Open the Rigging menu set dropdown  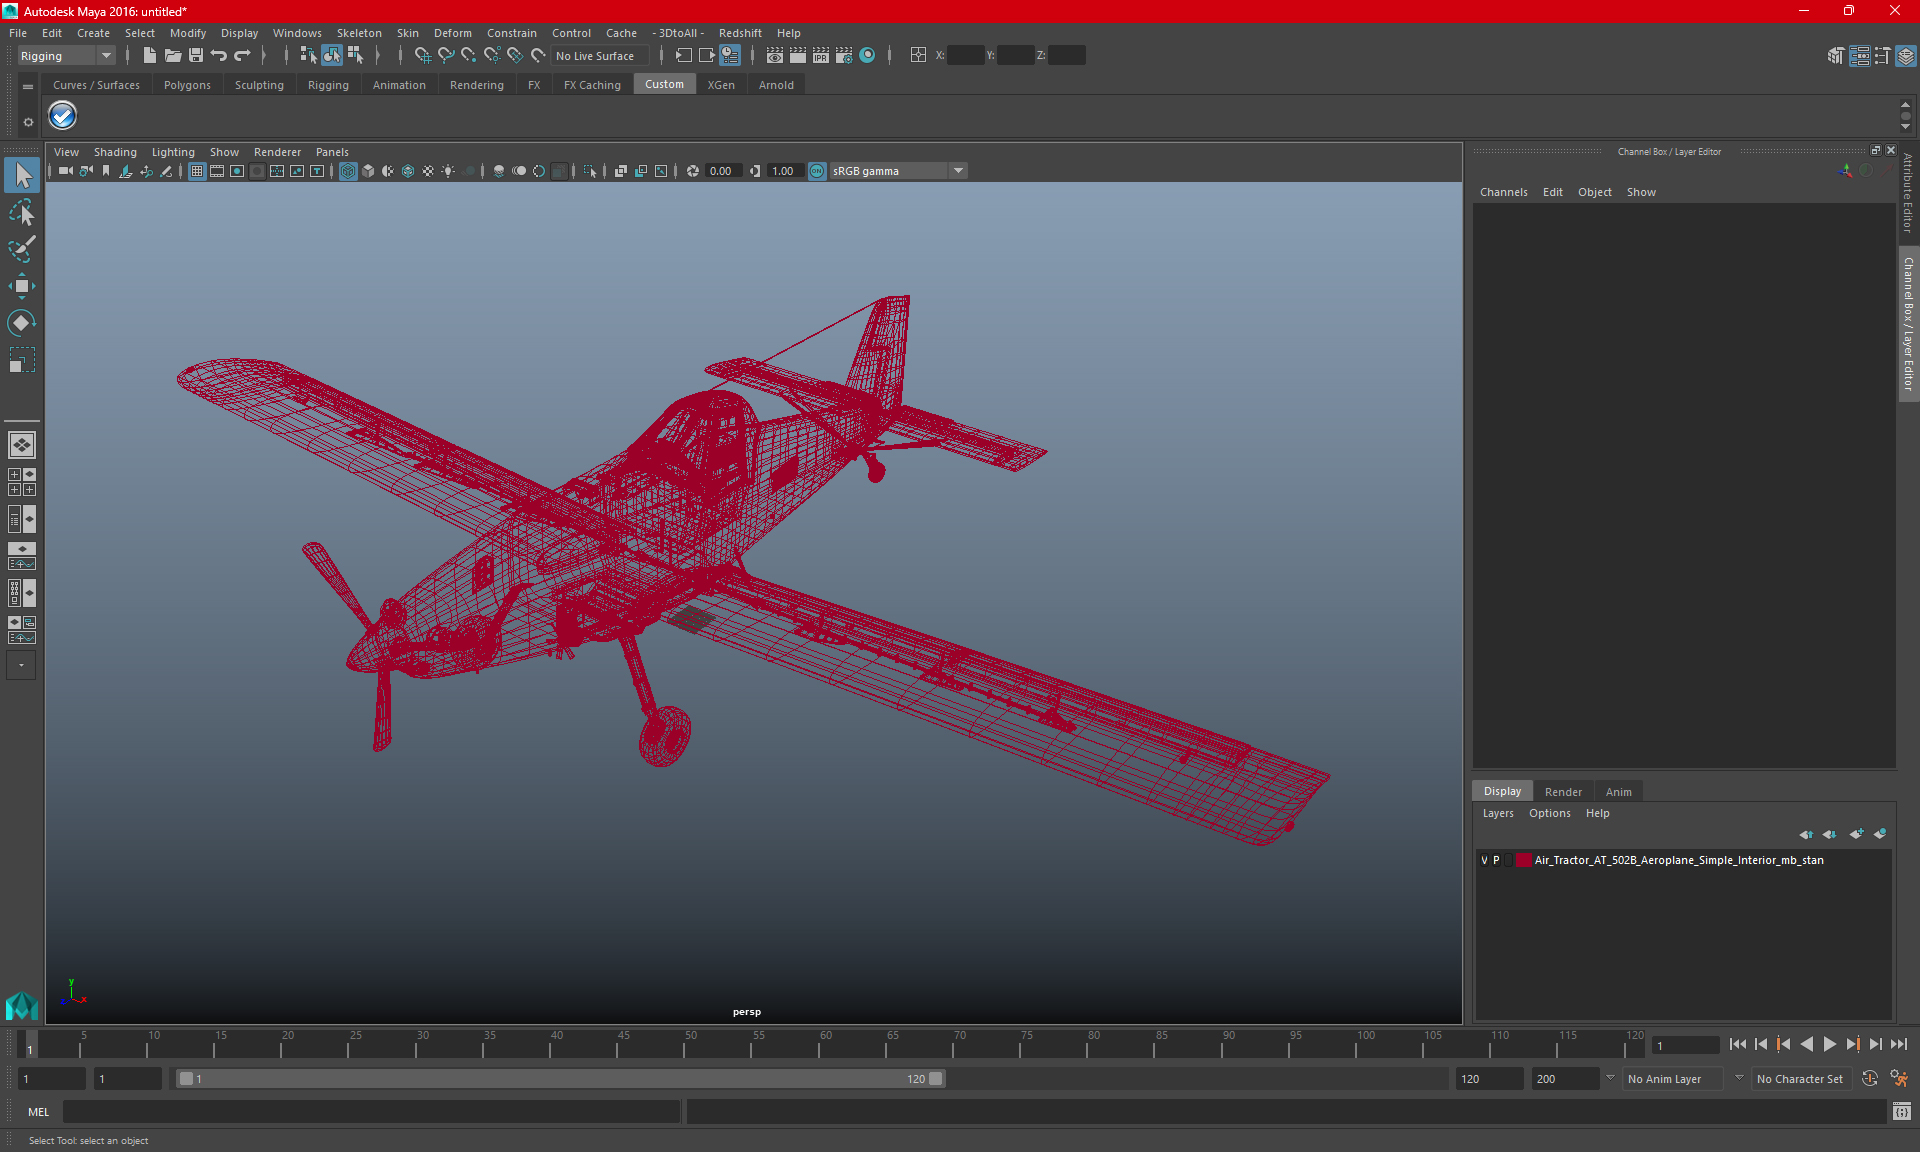(67, 56)
